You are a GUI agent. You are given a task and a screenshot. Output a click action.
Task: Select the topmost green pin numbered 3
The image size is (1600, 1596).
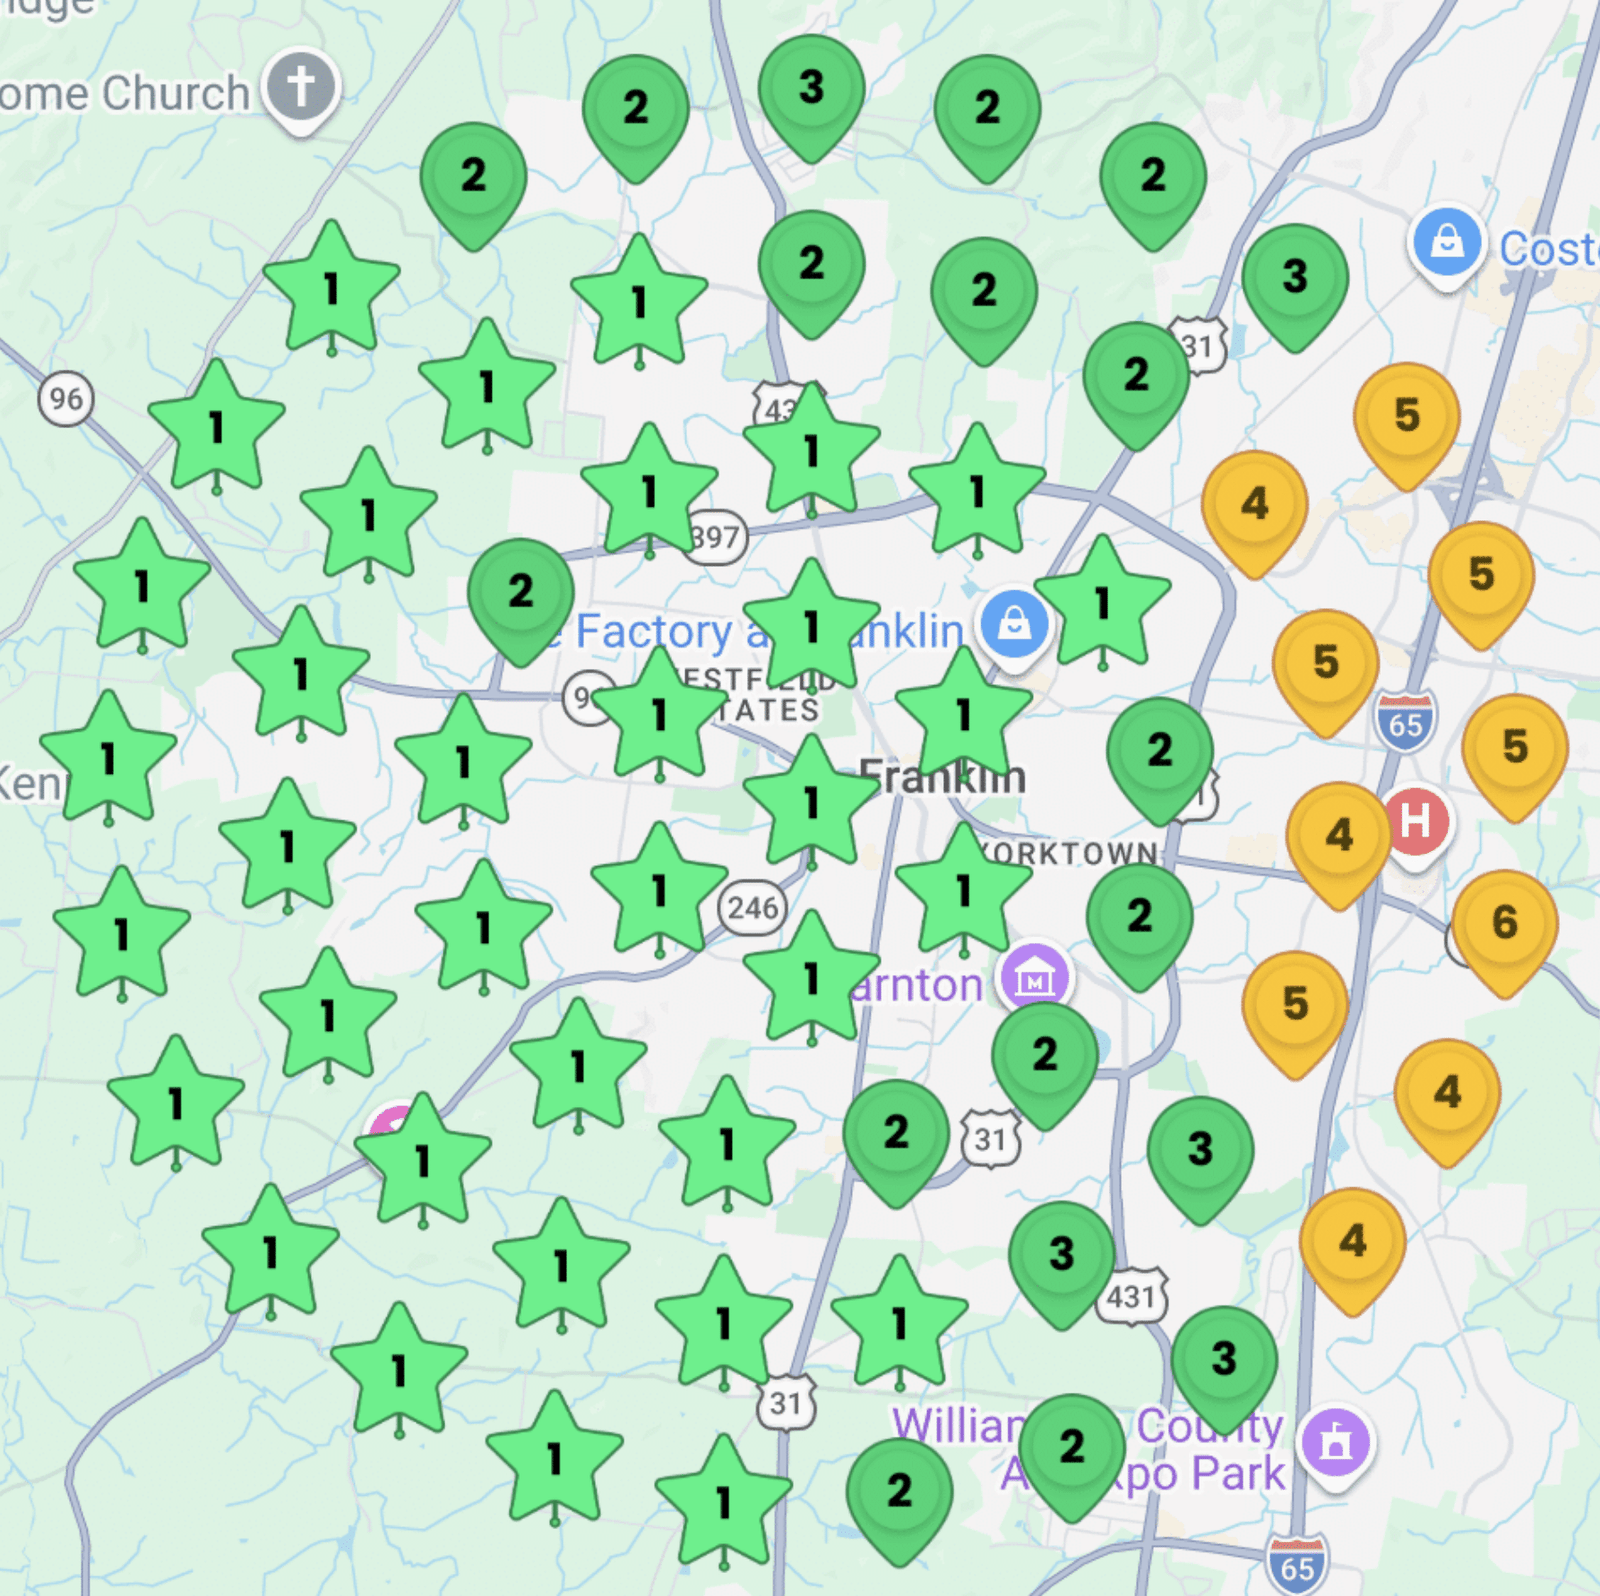click(811, 88)
